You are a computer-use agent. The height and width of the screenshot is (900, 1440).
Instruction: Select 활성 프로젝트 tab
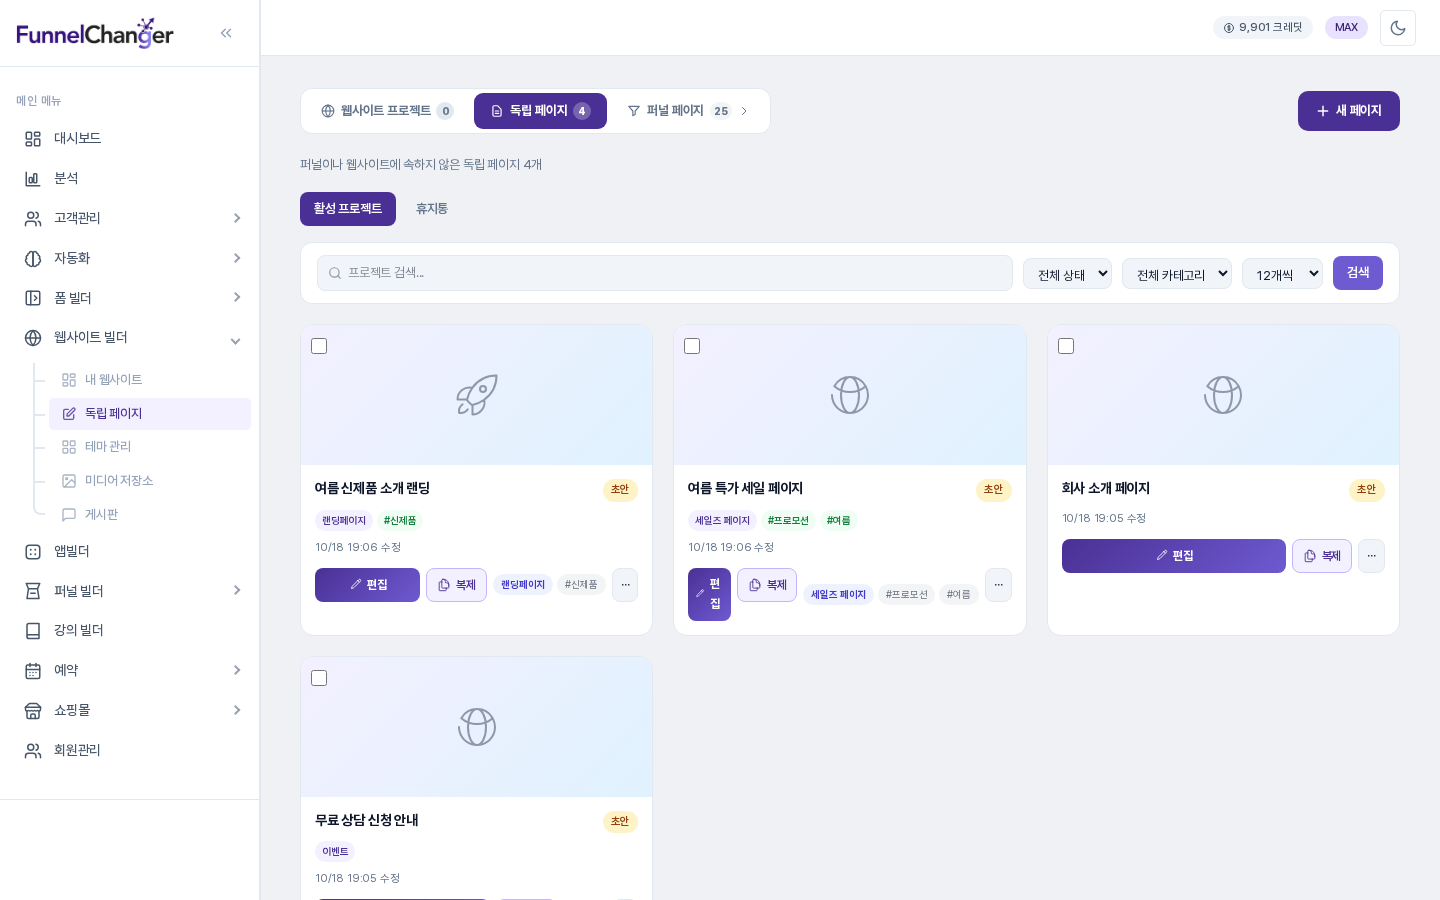(348, 209)
